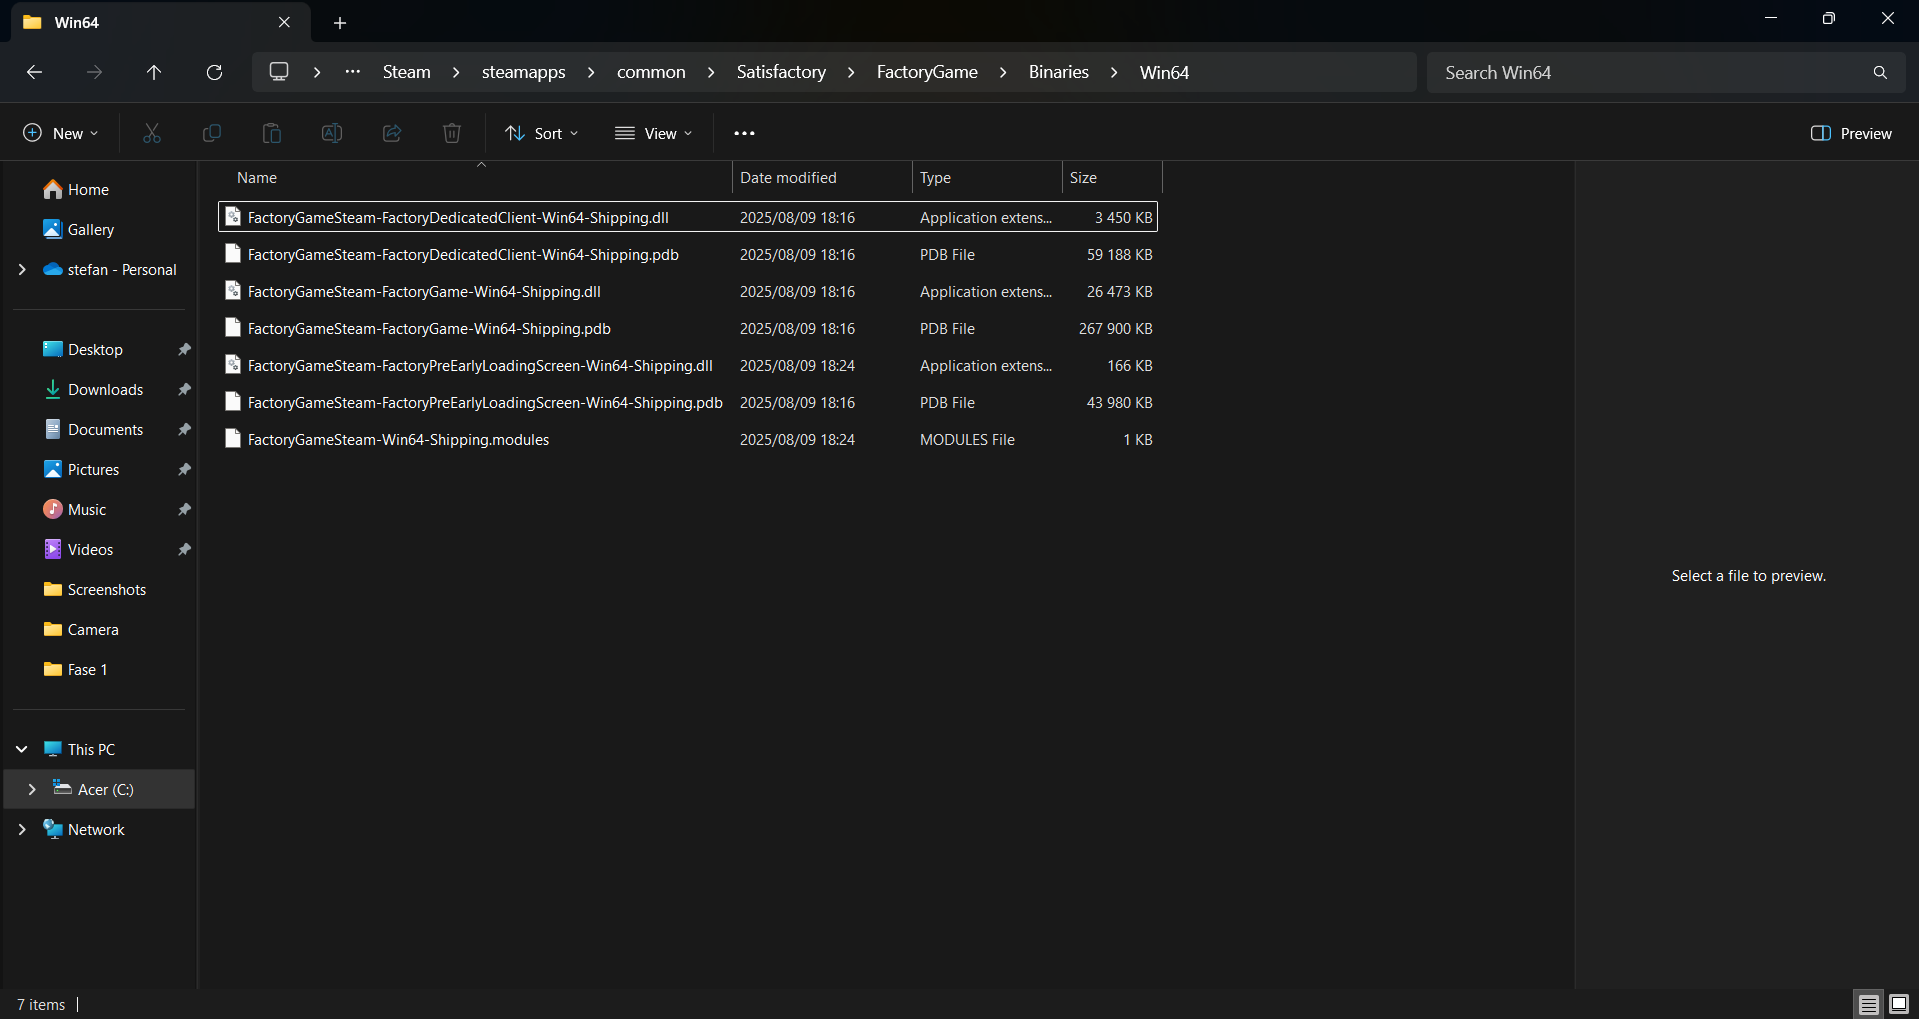Screen dimensions: 1919x1019
Task: Expand stefan - Personal OneDrive tree
Action: coord(22,270)
